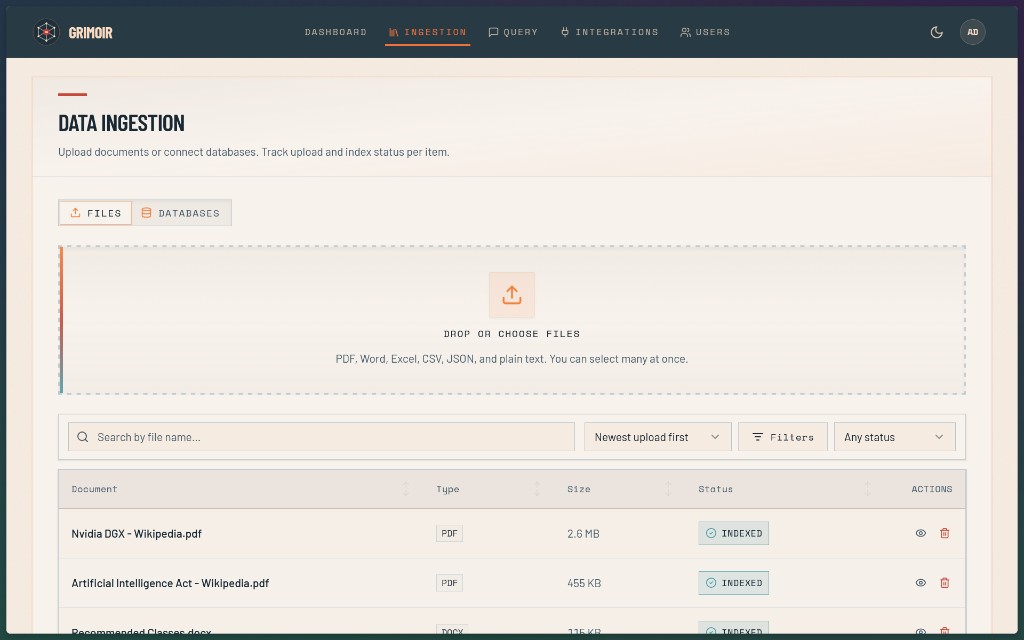This screenshot has height=640, width=1024.
Task: Switch to the Databases tab
Action: (x=182, y=213)
